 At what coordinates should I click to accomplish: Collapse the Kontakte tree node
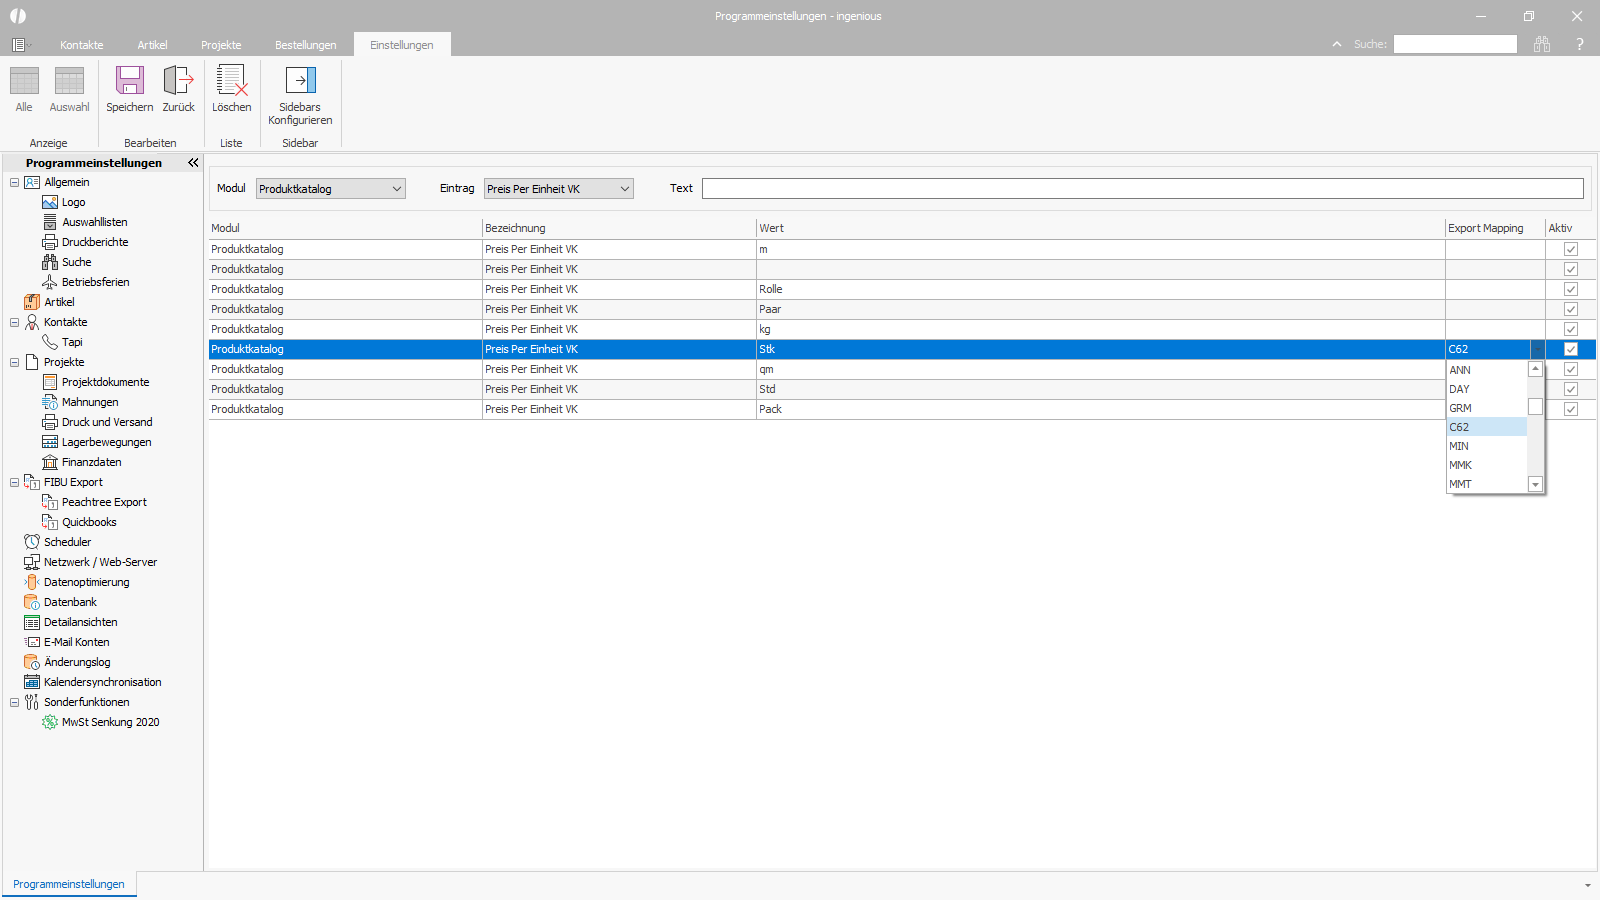[14, 322]
